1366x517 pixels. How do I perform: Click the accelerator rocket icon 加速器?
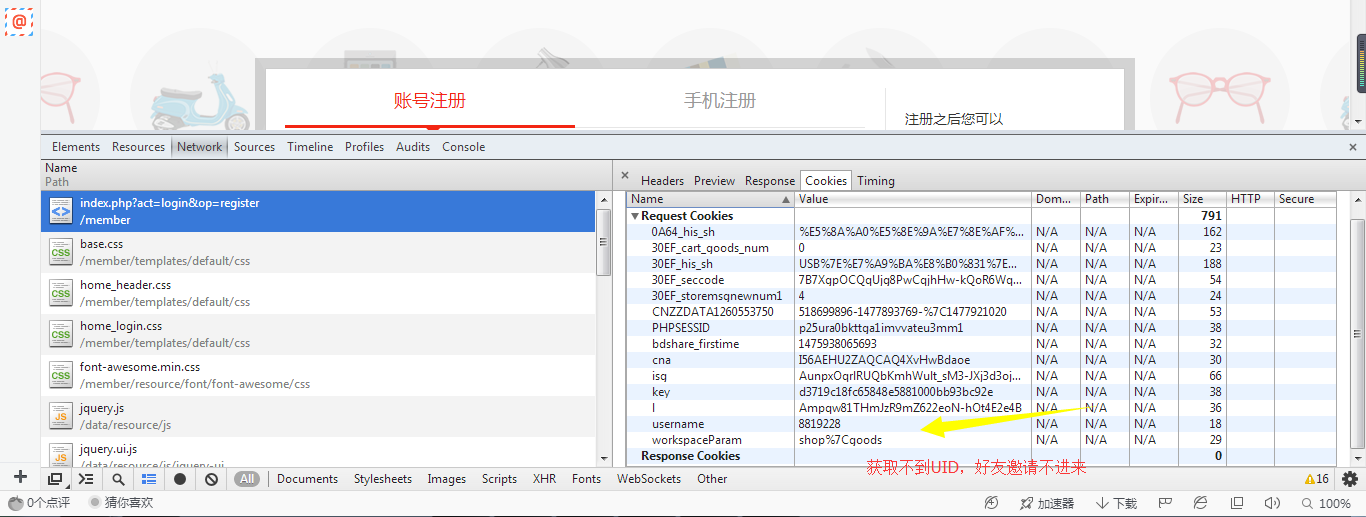point(1046,503)
